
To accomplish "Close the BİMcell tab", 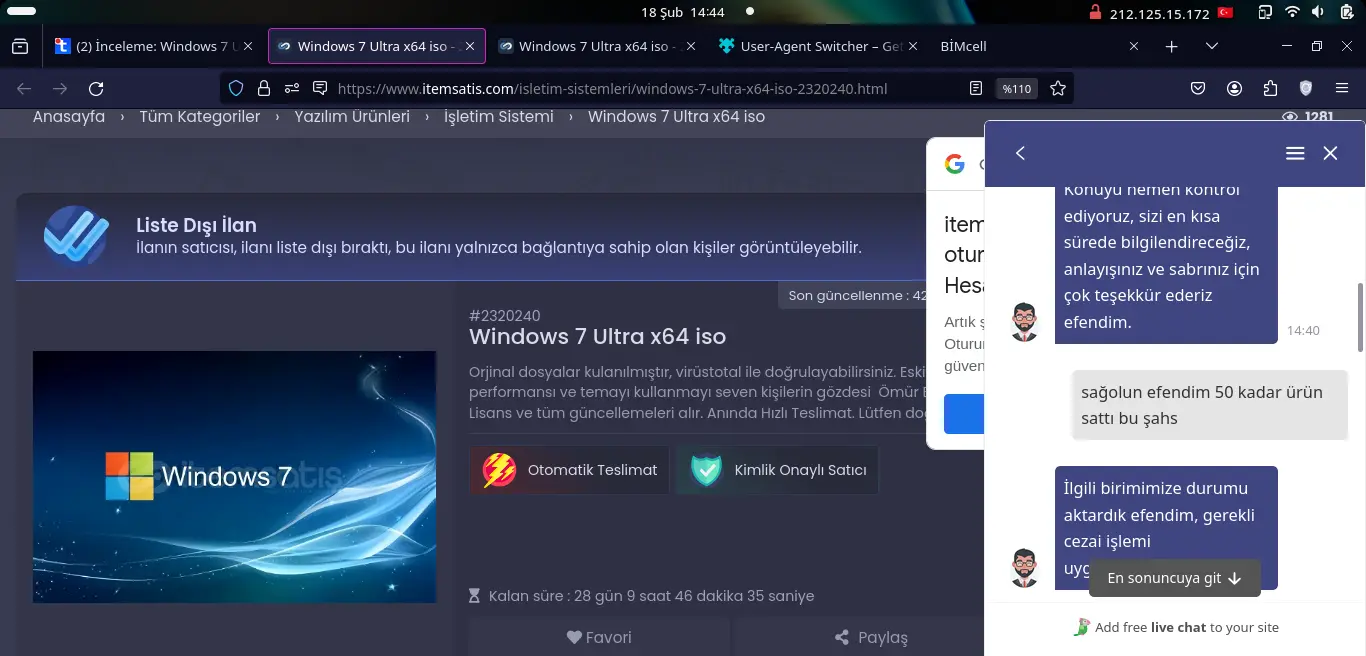I will [1133, 46].
